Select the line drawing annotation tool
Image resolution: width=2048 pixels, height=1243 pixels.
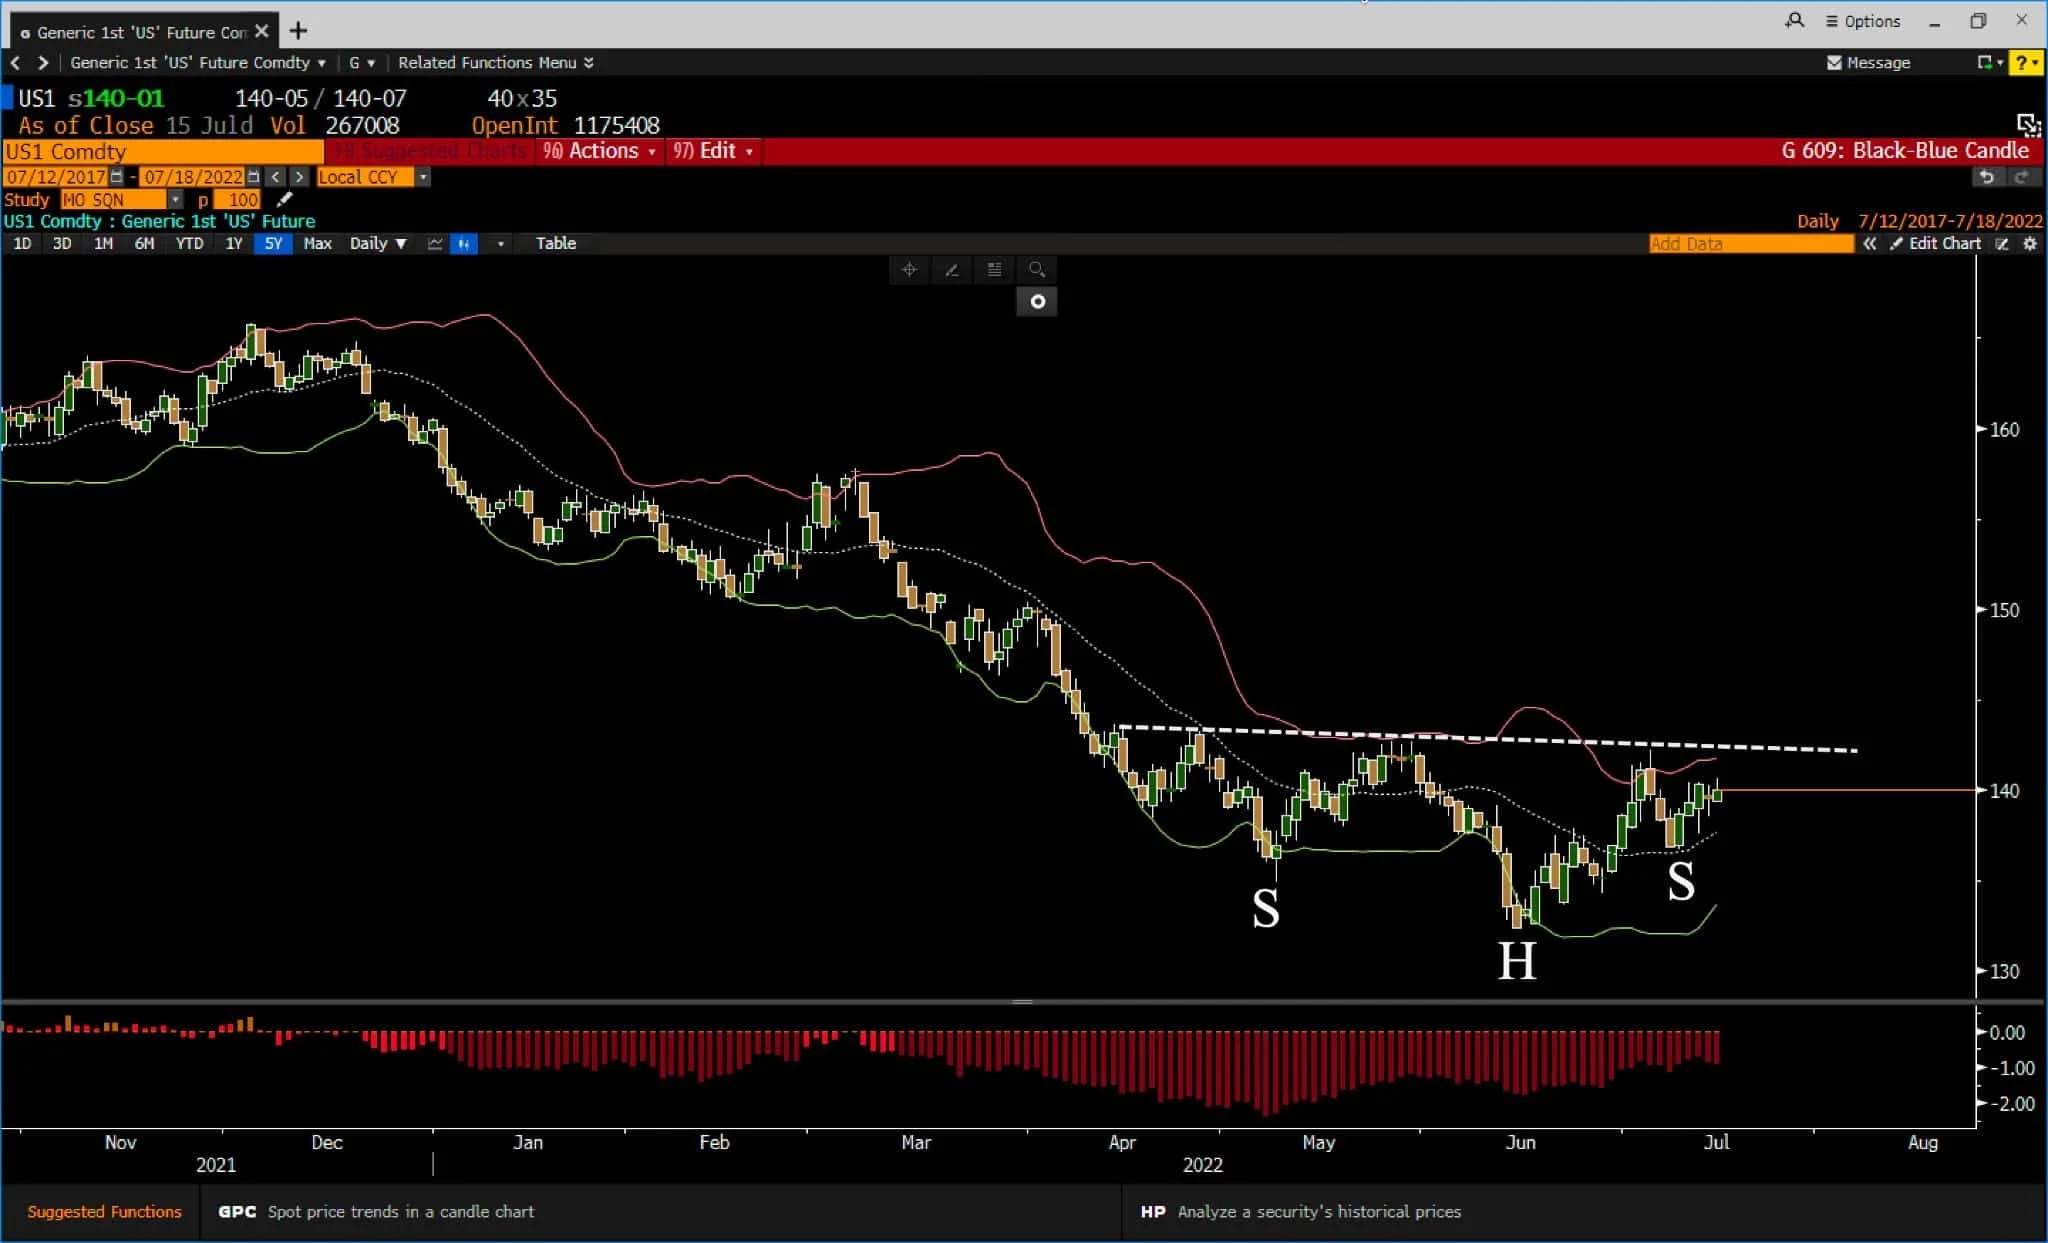pyautogui.click(x=952, y=270)
